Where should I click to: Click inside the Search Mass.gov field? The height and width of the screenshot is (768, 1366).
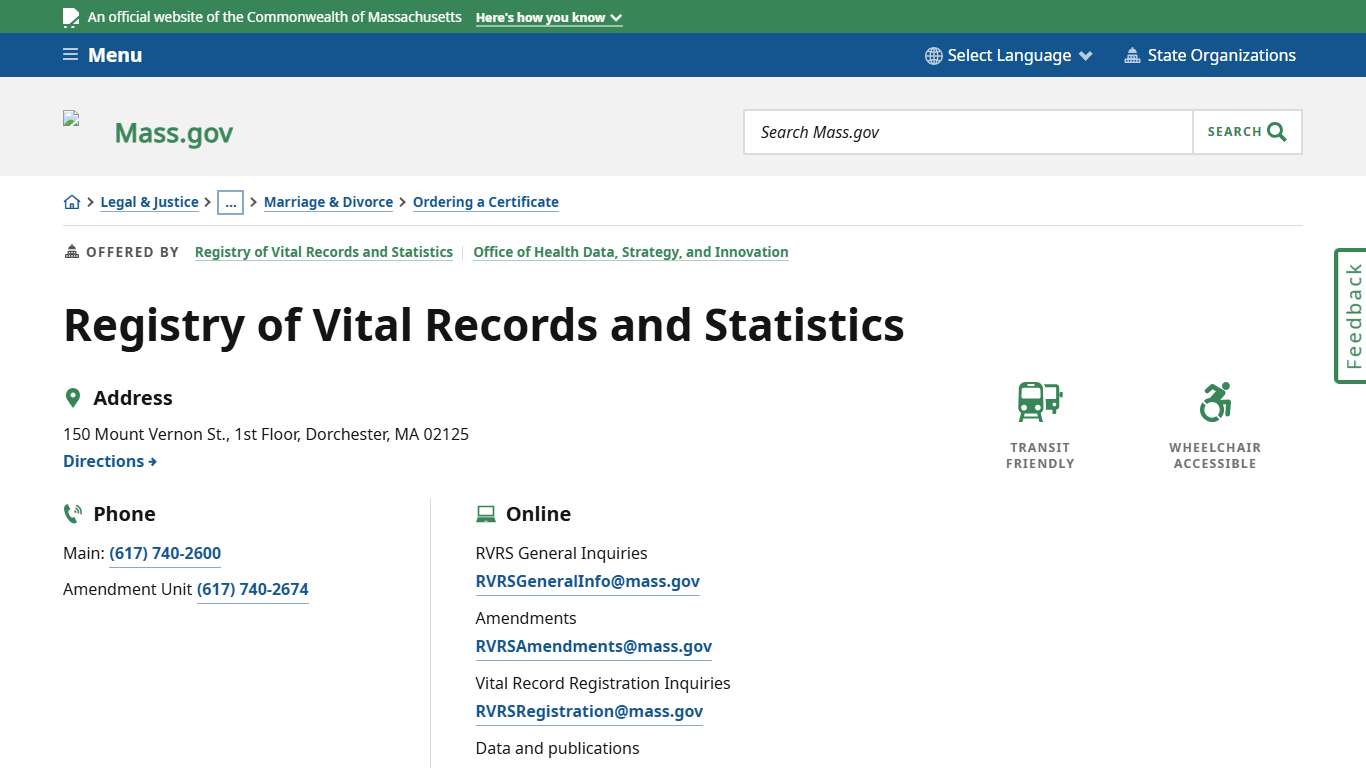pyautogui.click(x=967, y=131)
